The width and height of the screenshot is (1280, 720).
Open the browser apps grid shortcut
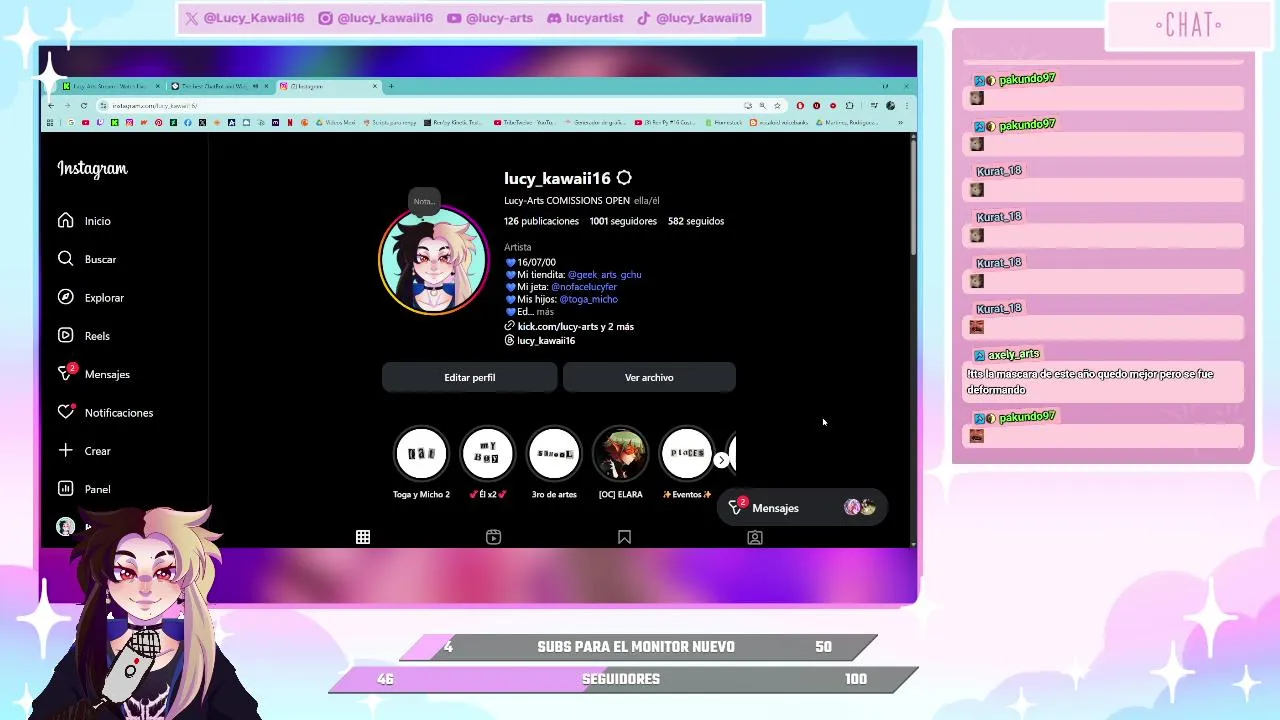click(x=50, y=122)
